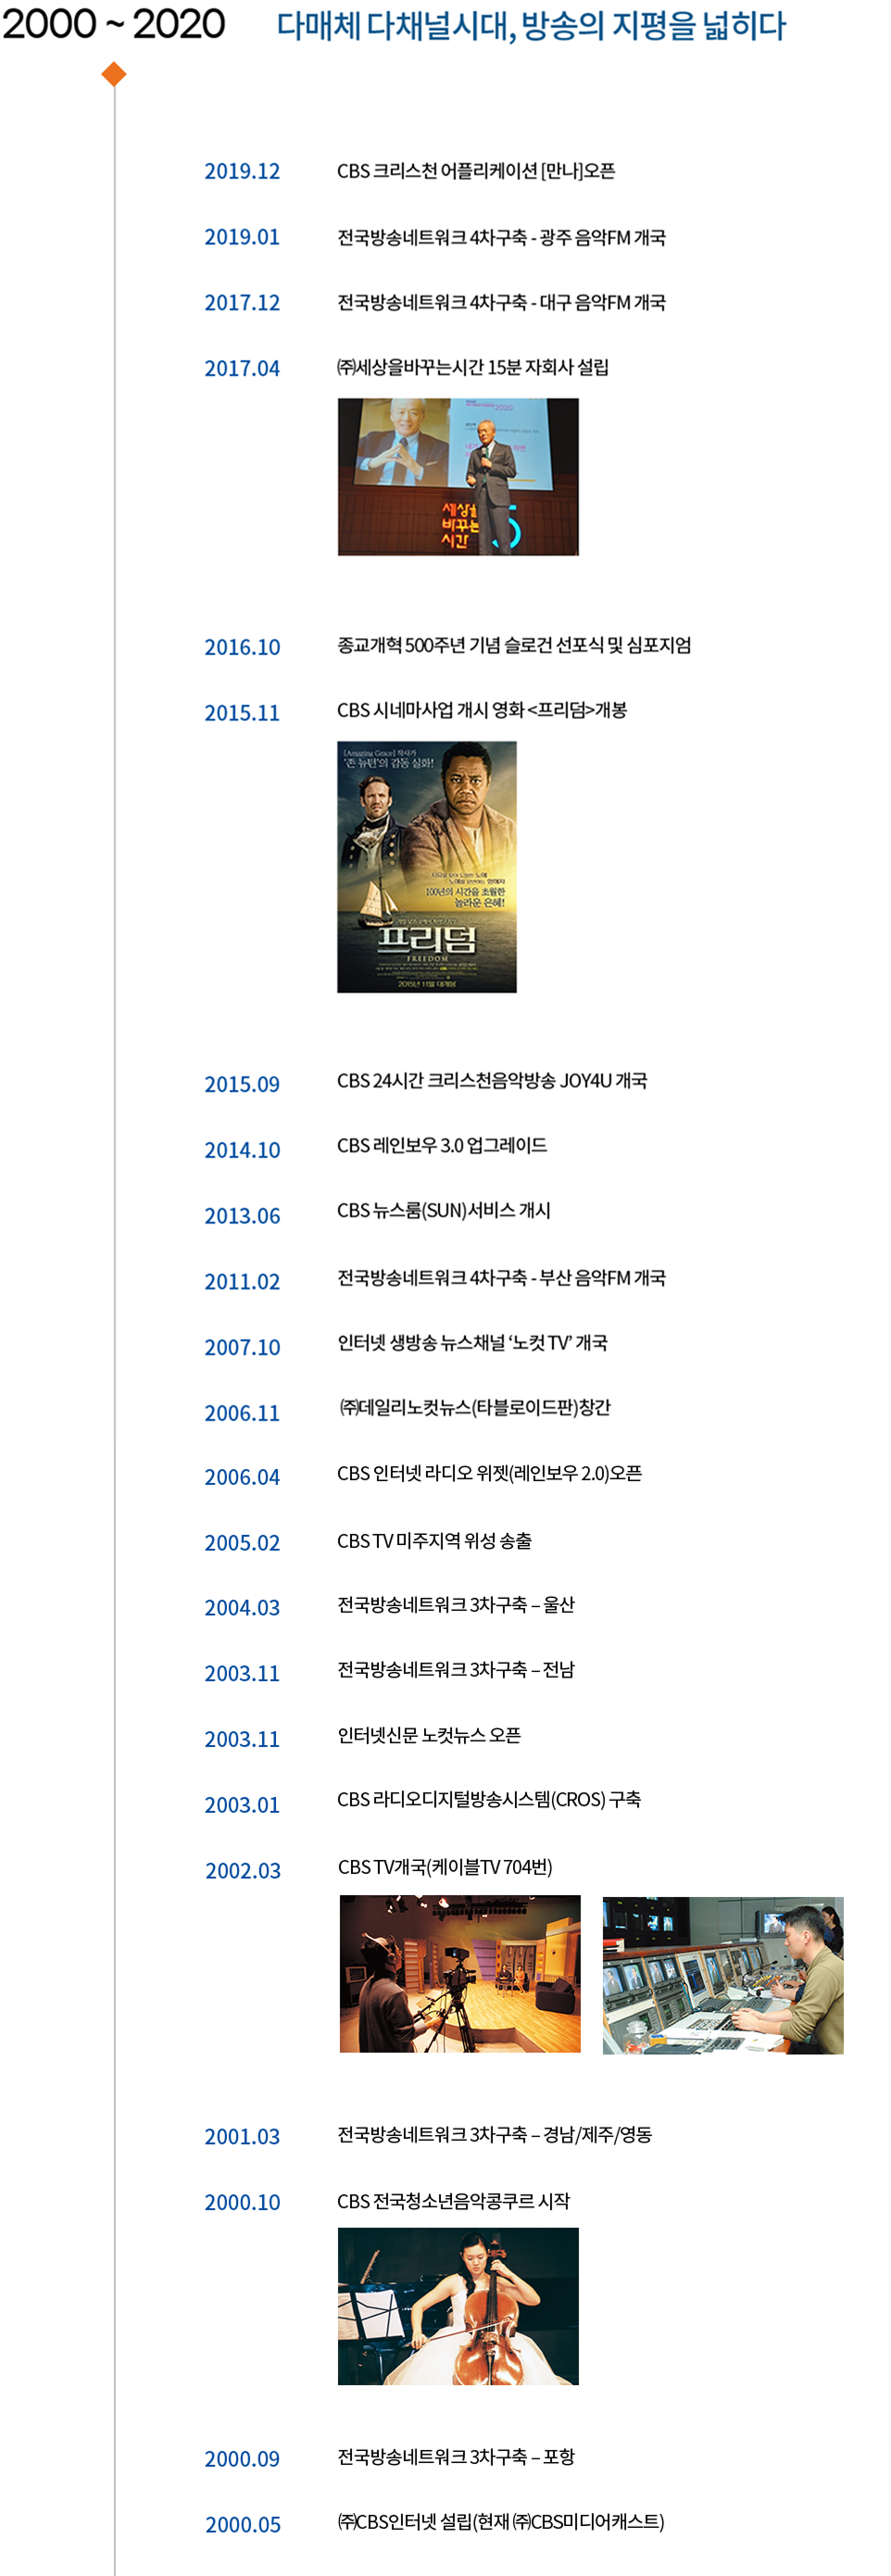
Task: Click the 종교개혁 500주년 symposium entry
Action: coord(514,645)
